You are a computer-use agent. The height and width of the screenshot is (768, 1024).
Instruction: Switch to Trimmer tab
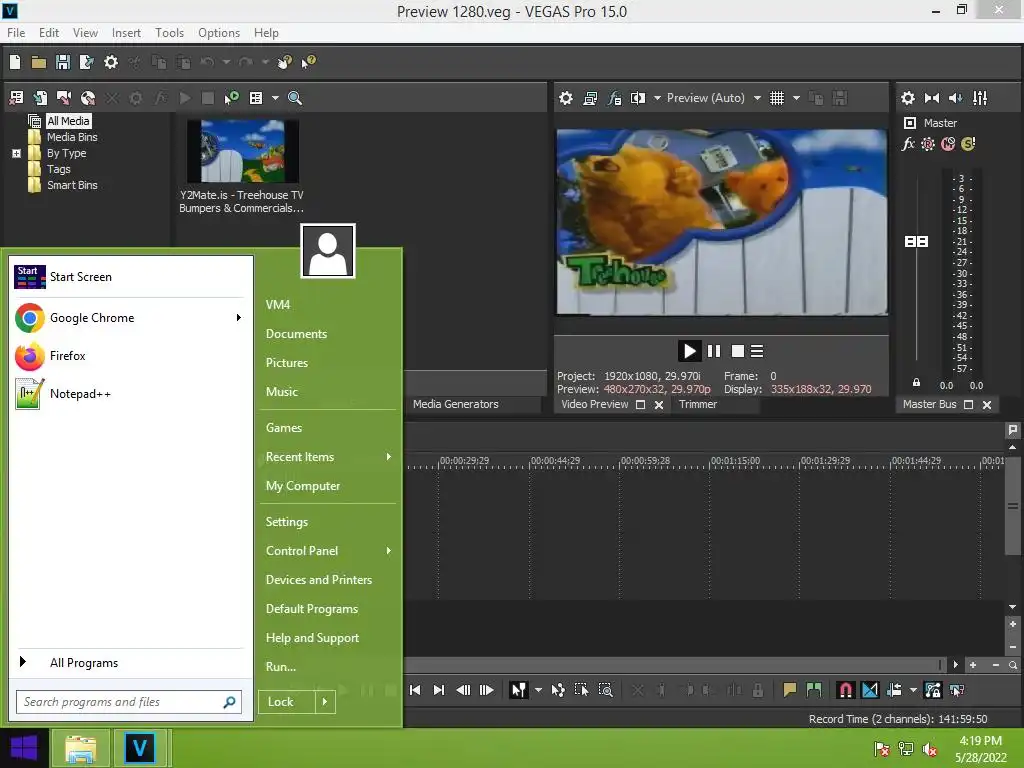point(697,404)
